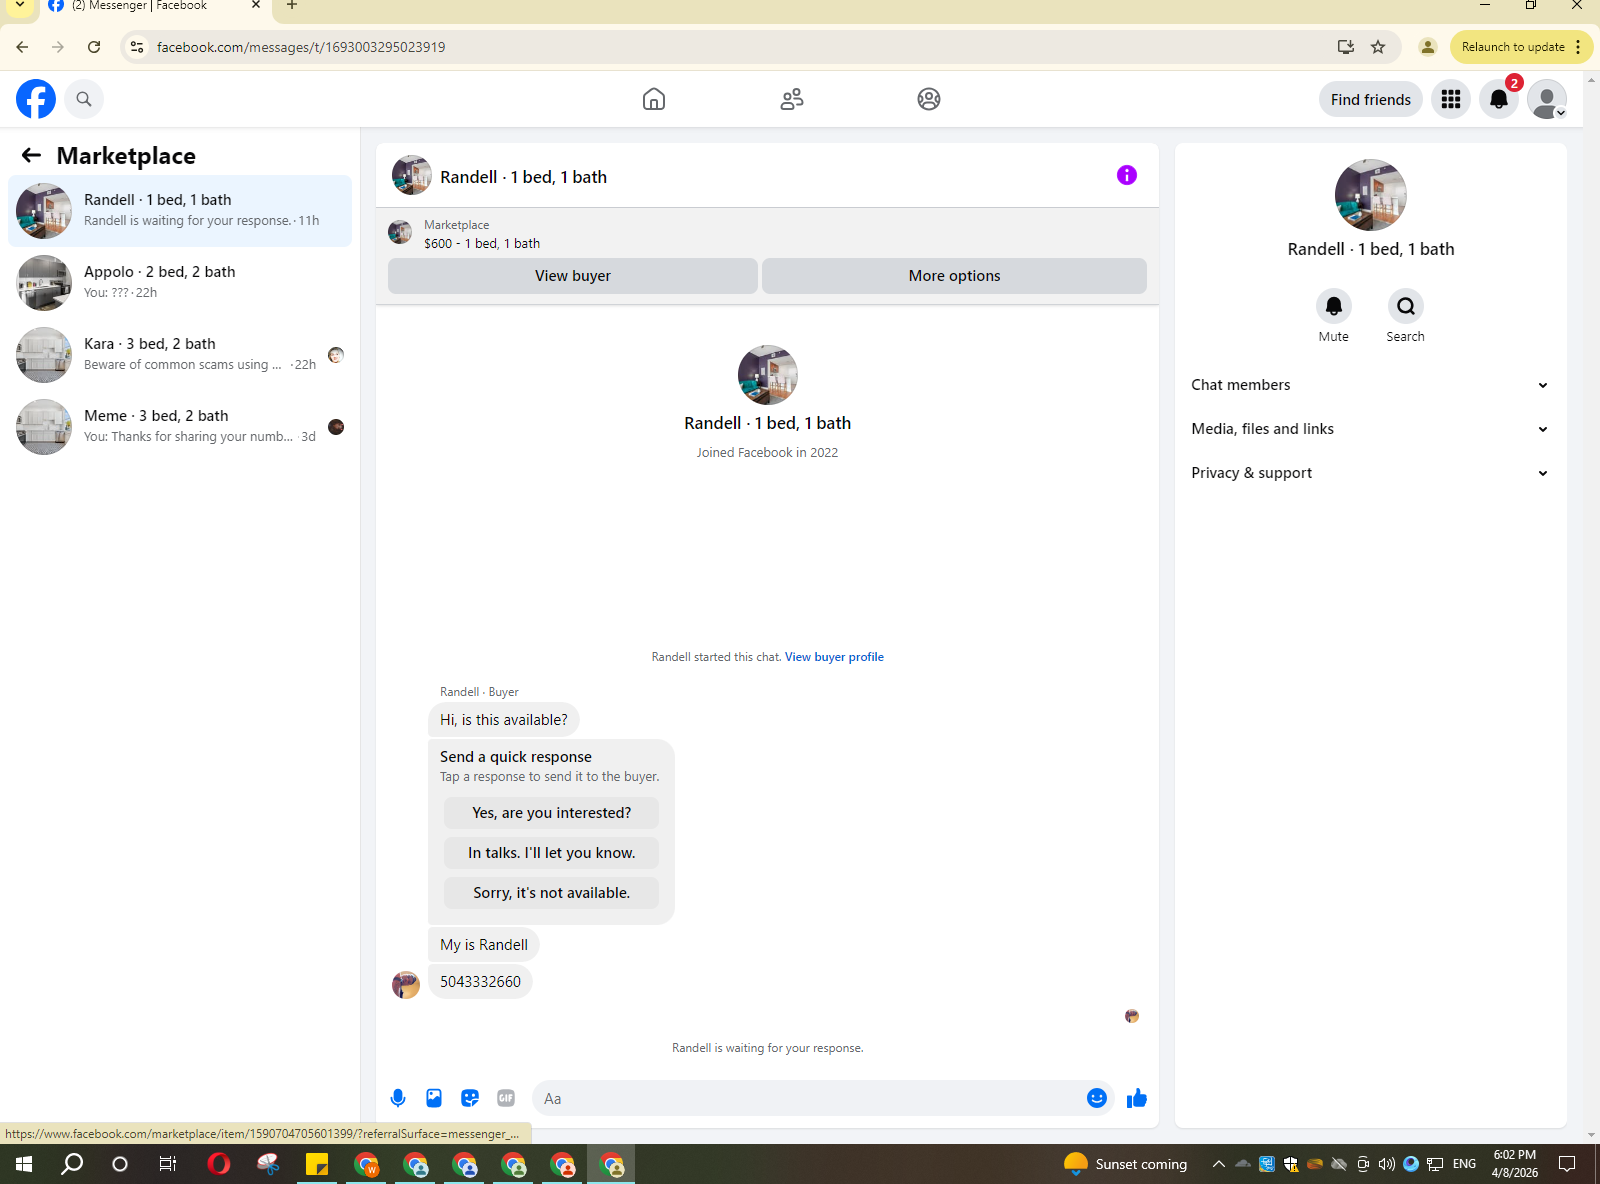Screen dimensions: 1600x1184
Task: Open the Facebook logo home link
Action: (36, 99)
